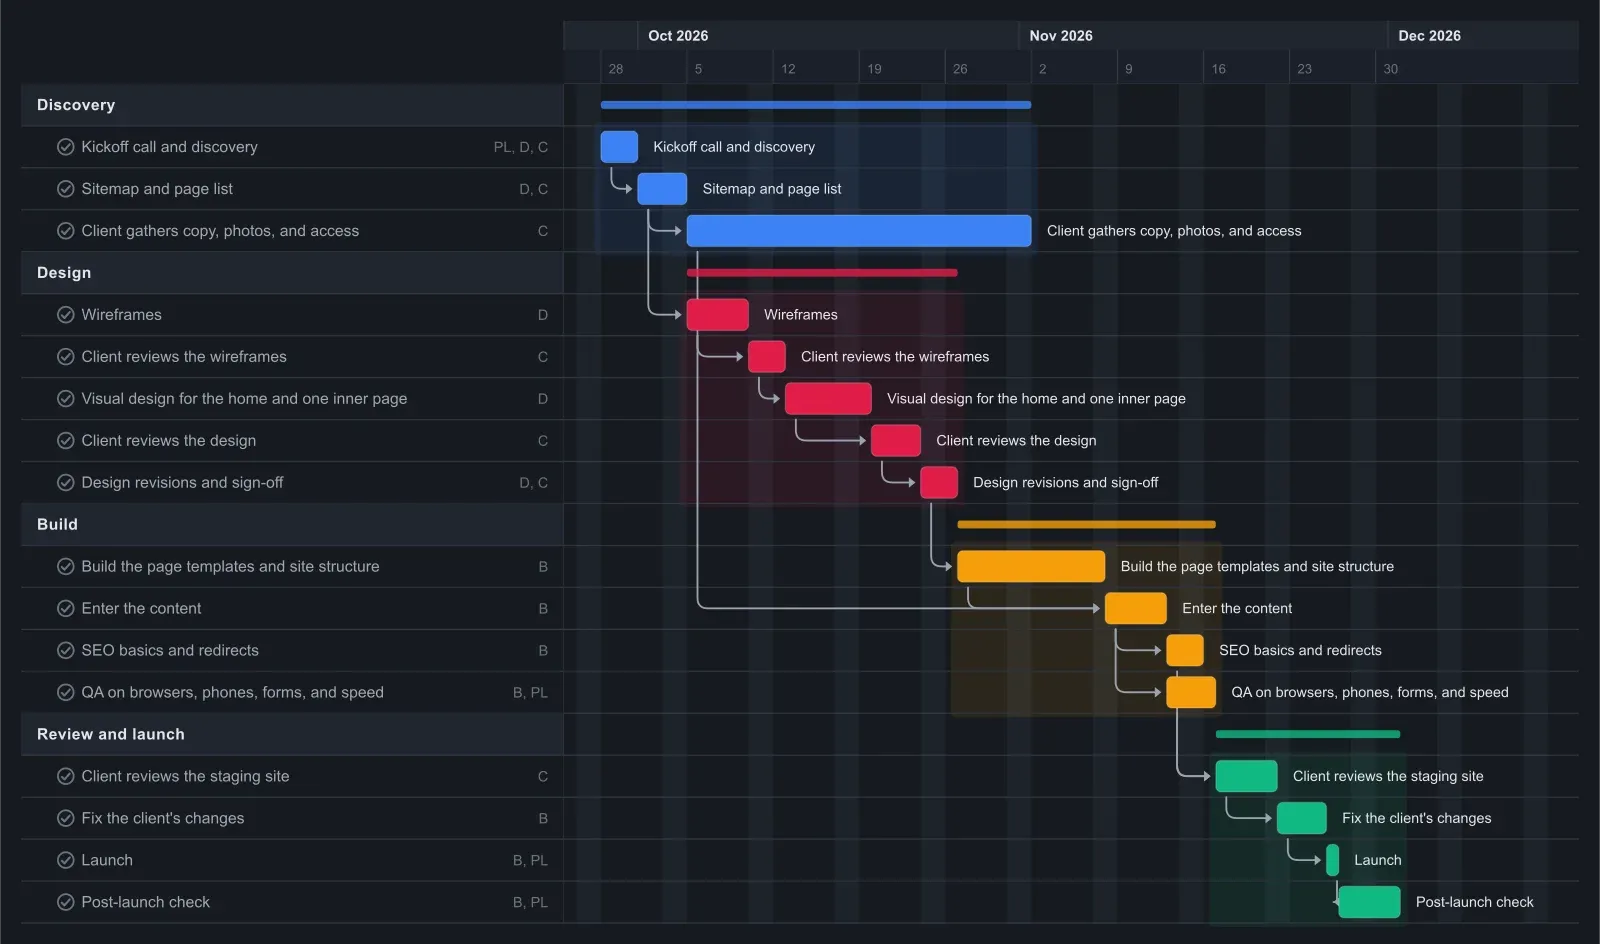Select the red Design revisions and sign-off bar
Screen dimensions: 1600x944
939,483
